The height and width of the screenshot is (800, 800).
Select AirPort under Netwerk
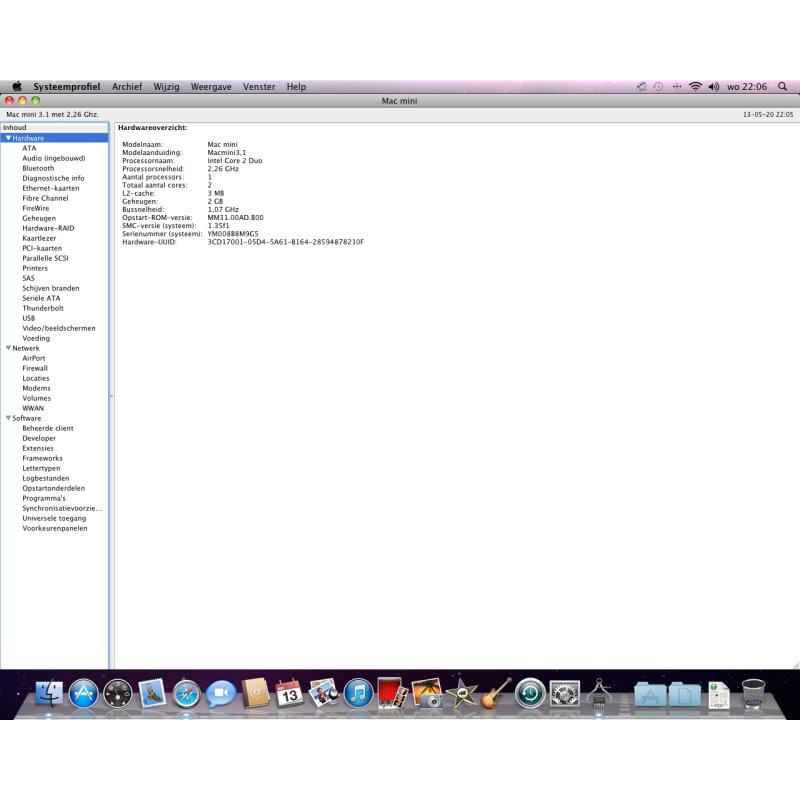(x=34, y=358)
